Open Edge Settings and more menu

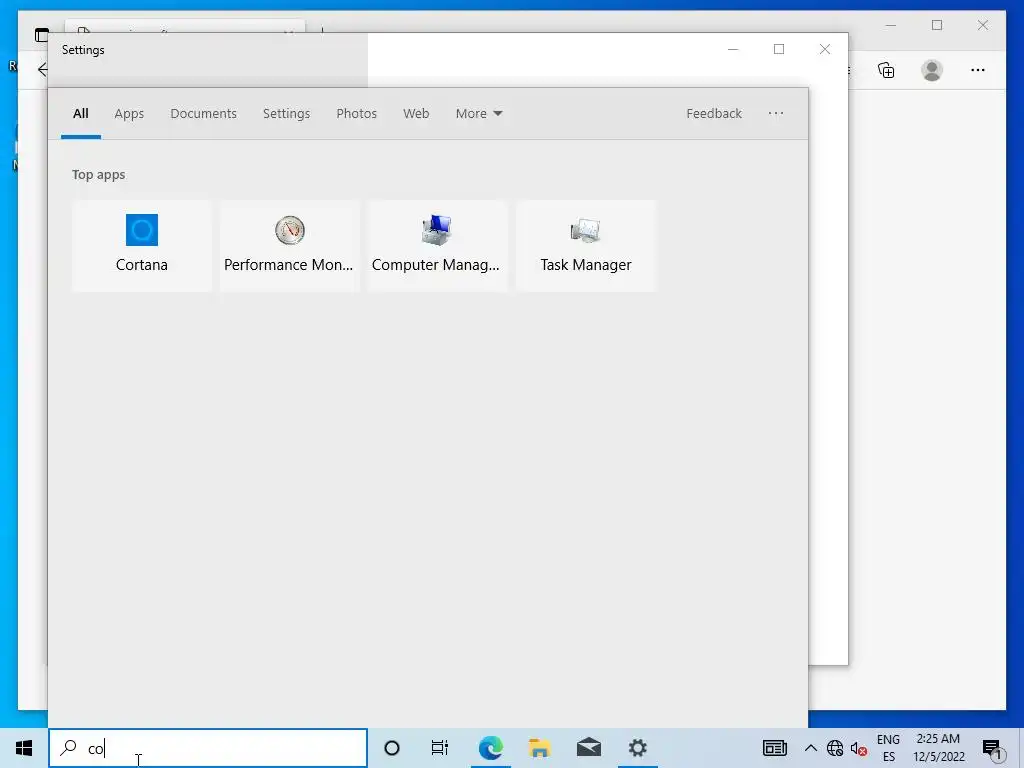point(978,70)
